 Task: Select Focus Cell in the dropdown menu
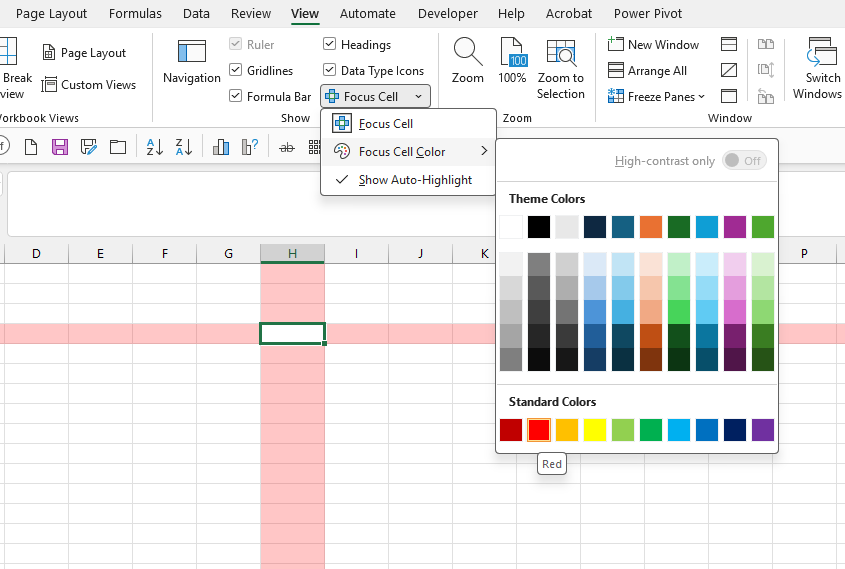pyautogui.click(x=408, y=124)
